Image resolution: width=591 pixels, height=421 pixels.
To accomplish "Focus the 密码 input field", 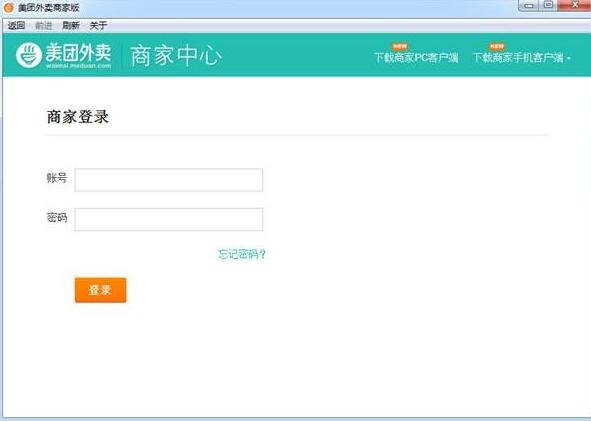I will coord(168,219).
